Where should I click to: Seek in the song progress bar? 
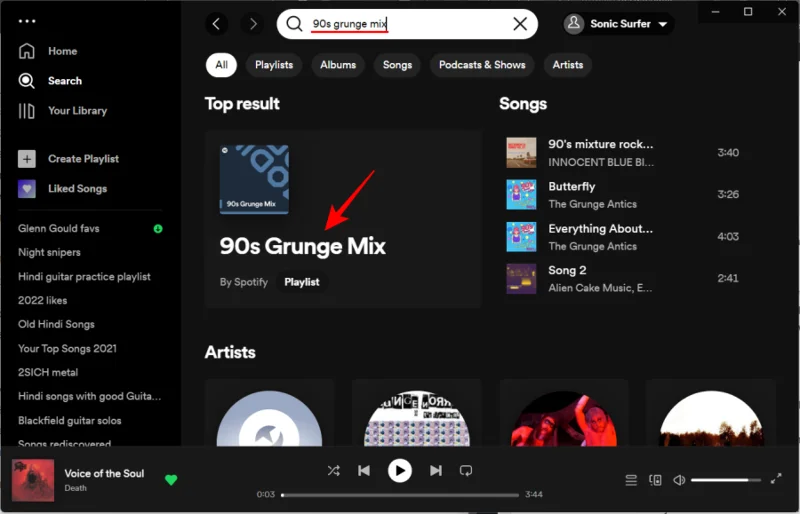[x=400, y=495]
